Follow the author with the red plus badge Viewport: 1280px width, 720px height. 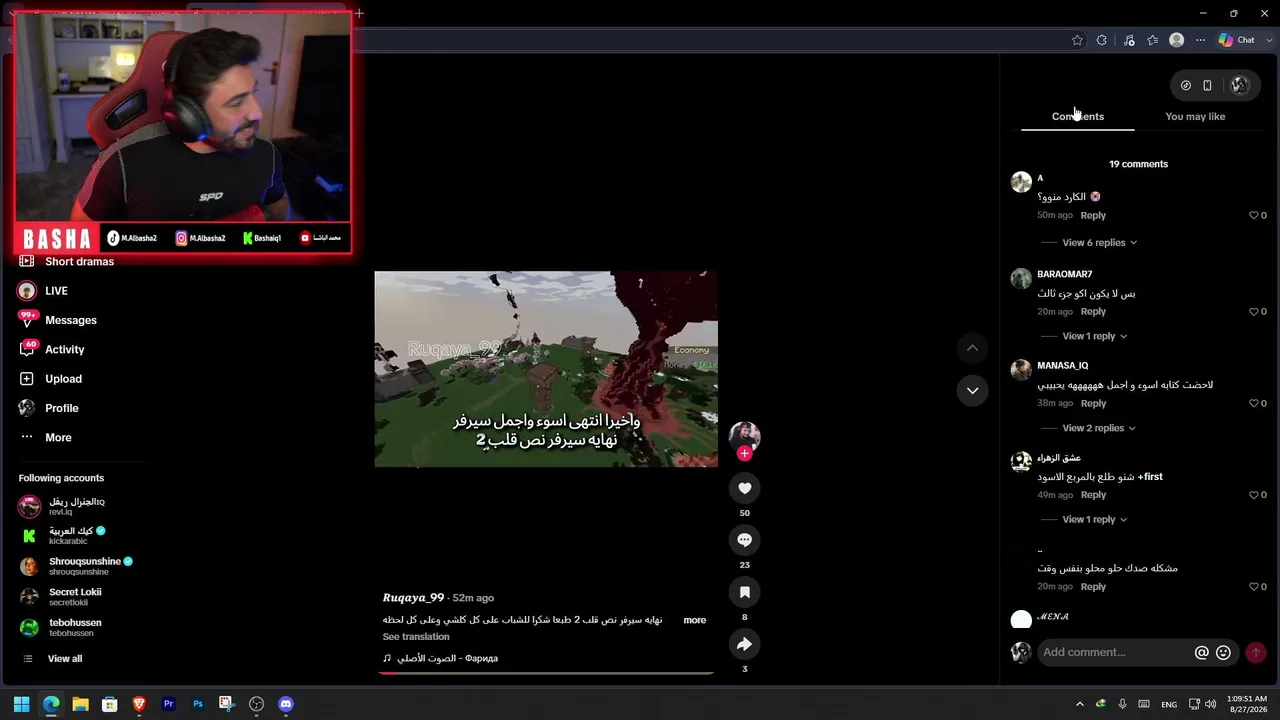pyautogui.click(x=744, y=453)
